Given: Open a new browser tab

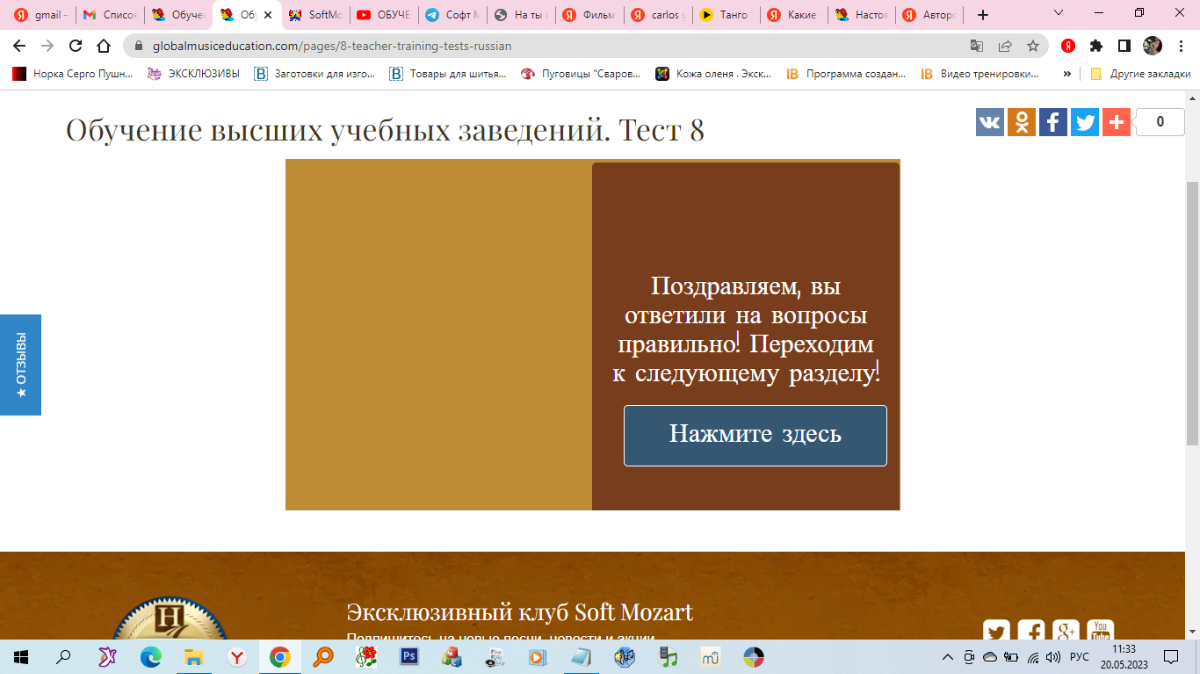Looking at the screenshot, I should (983, 15).
